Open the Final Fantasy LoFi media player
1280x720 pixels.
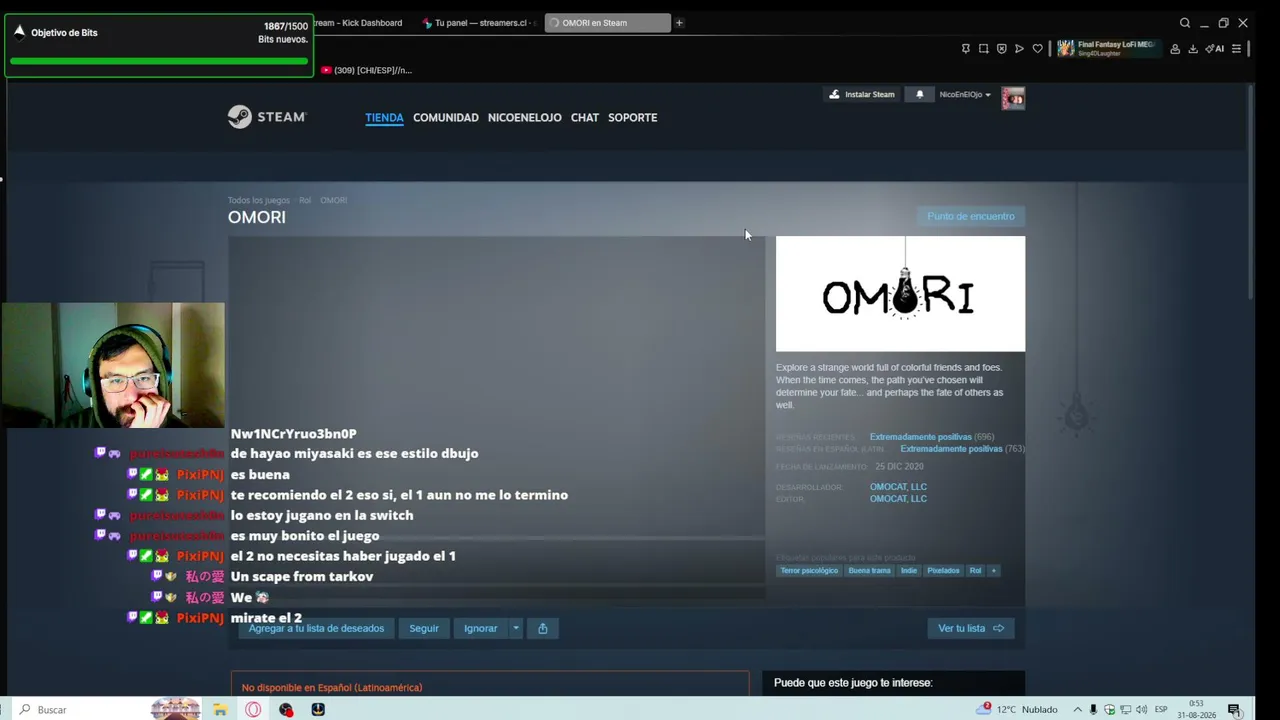(1108, 48)
